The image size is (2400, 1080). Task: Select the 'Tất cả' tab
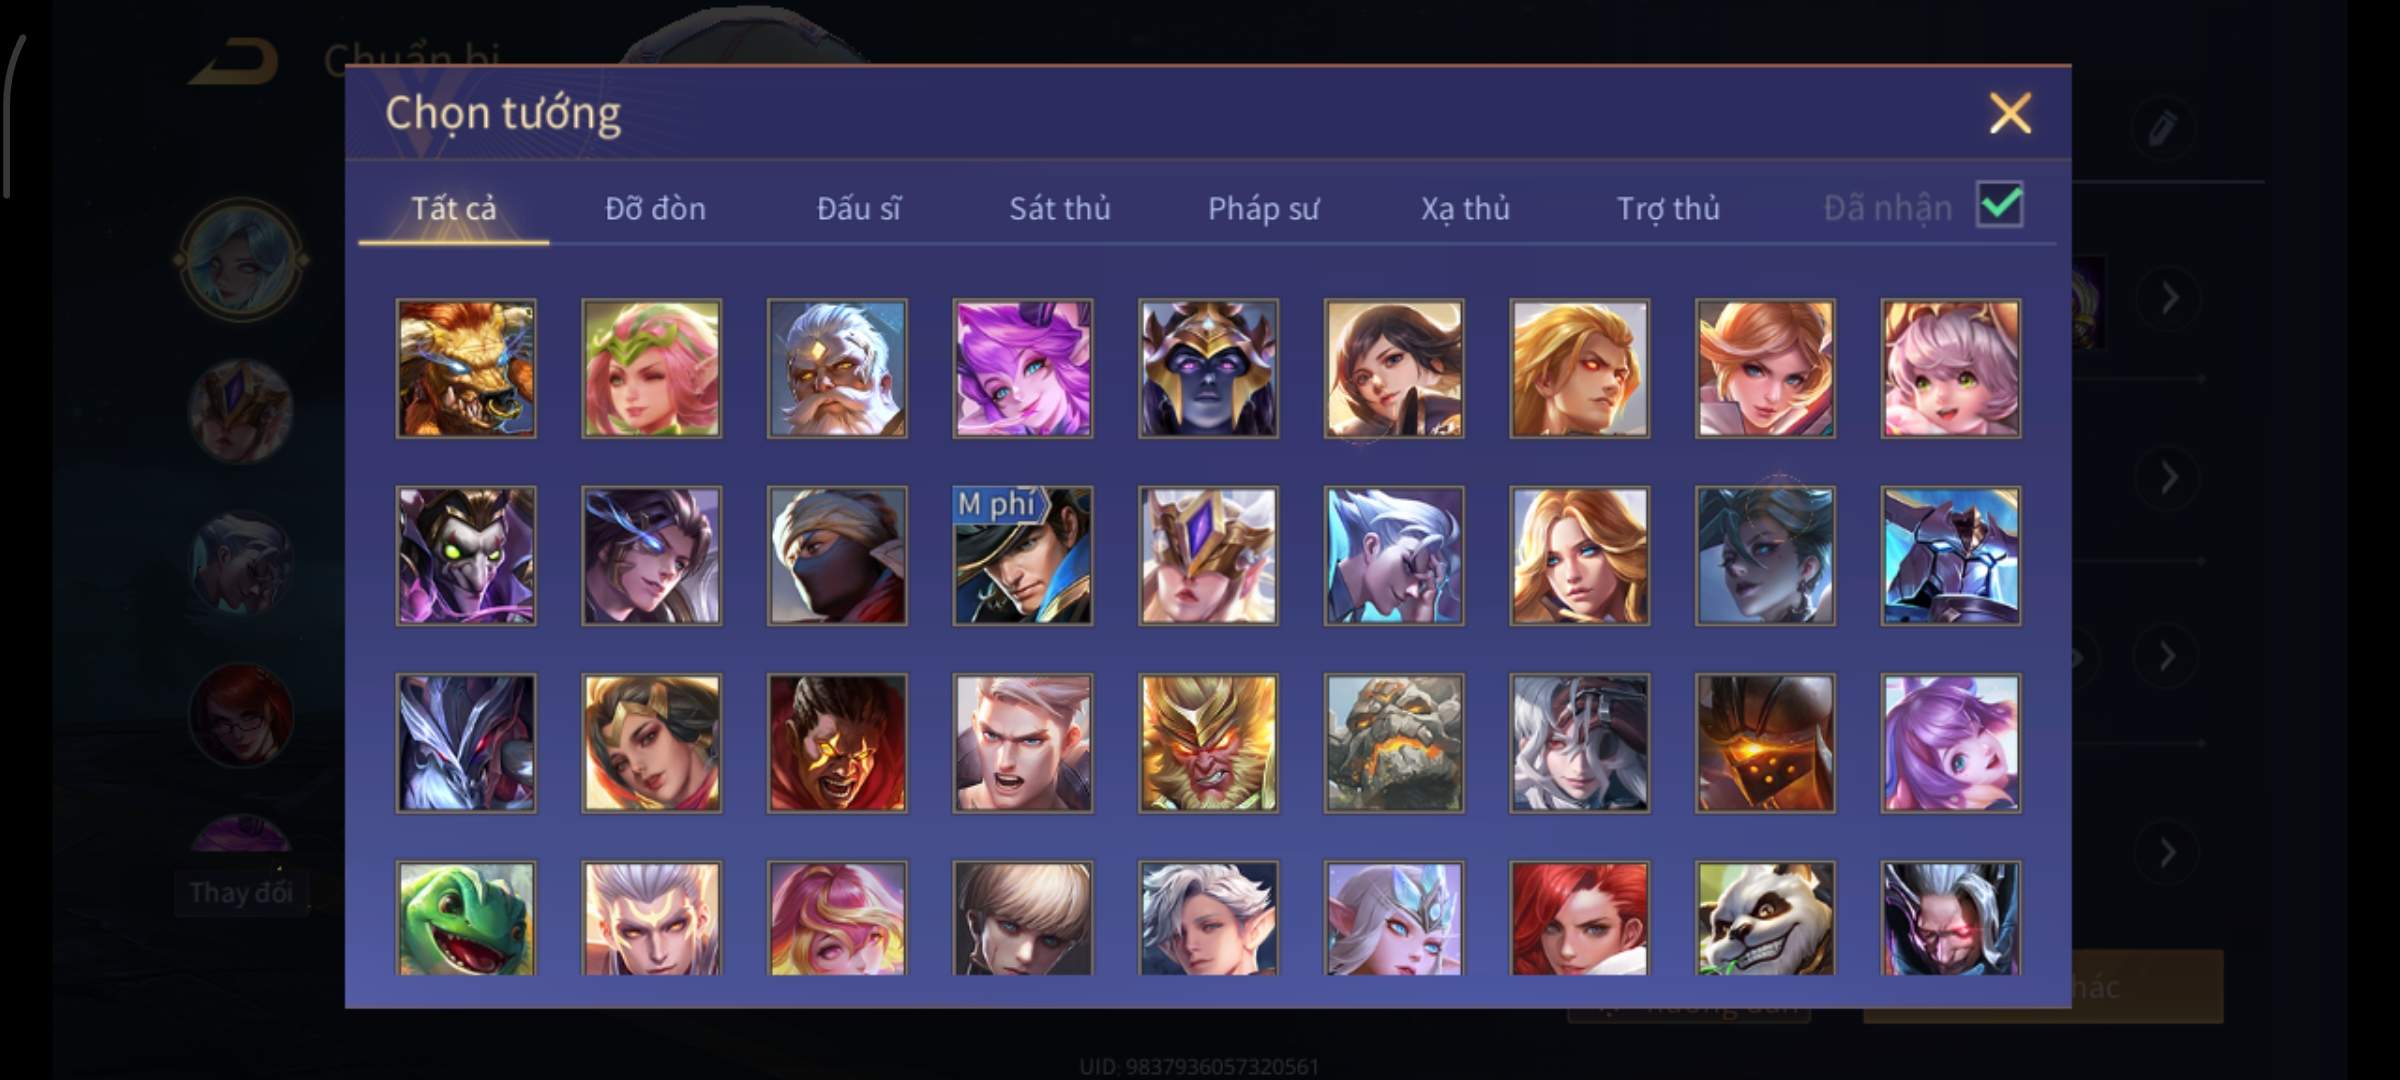[453, 208]
